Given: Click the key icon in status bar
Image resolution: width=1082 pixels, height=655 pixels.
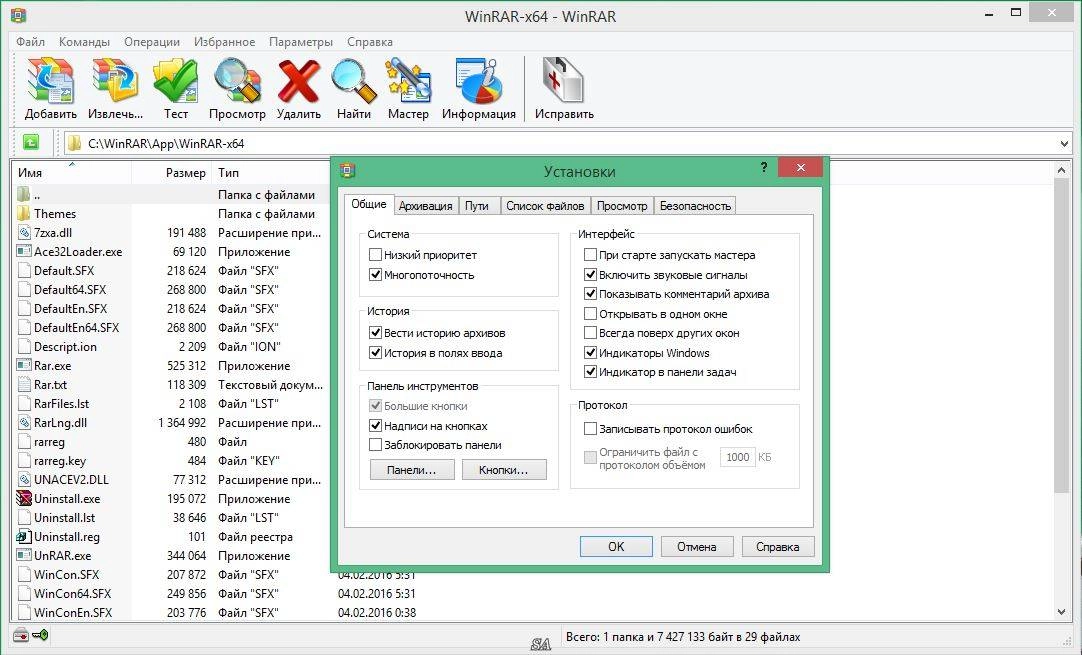Looking at the screenshot, I should 39,635.
